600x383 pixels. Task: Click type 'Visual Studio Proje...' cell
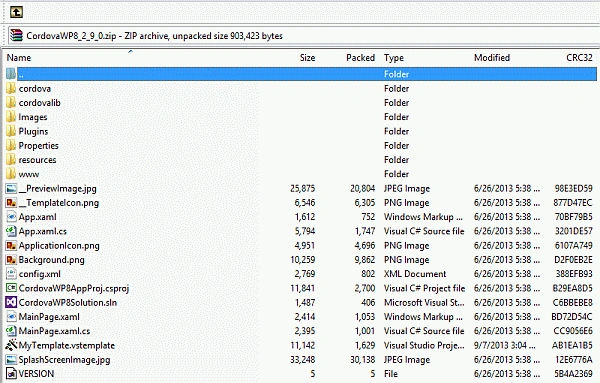(x=424, y=346)
